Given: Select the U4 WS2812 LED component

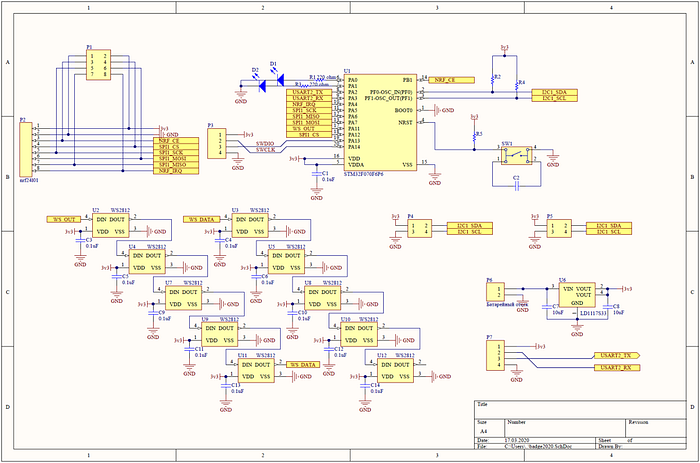Looking at the screenshot, I should [x=147, y=262].
